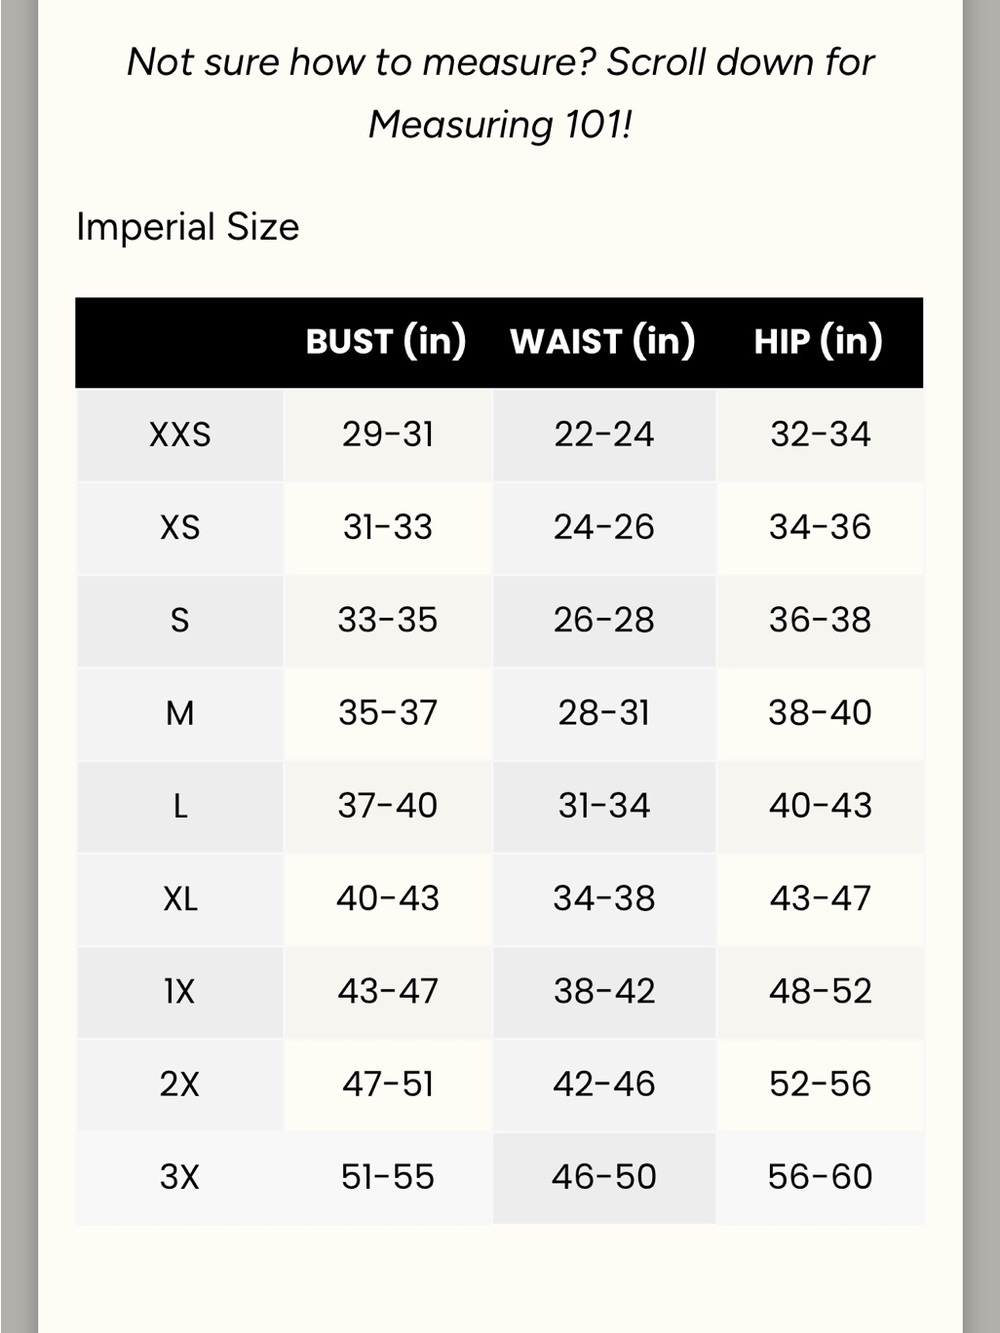Select the 3X size row label
The width and height of the screenshot is (1000, 1333).
click(180, 1177)
